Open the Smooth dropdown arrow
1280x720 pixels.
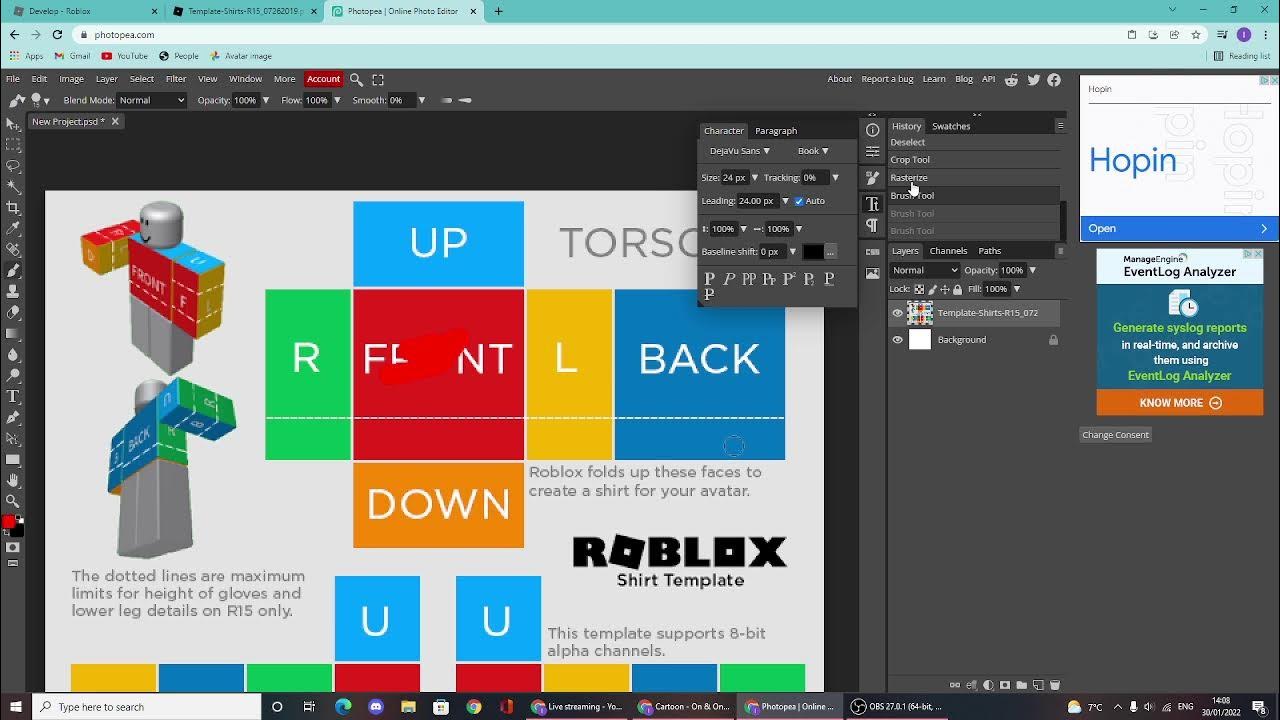point(421,100)
